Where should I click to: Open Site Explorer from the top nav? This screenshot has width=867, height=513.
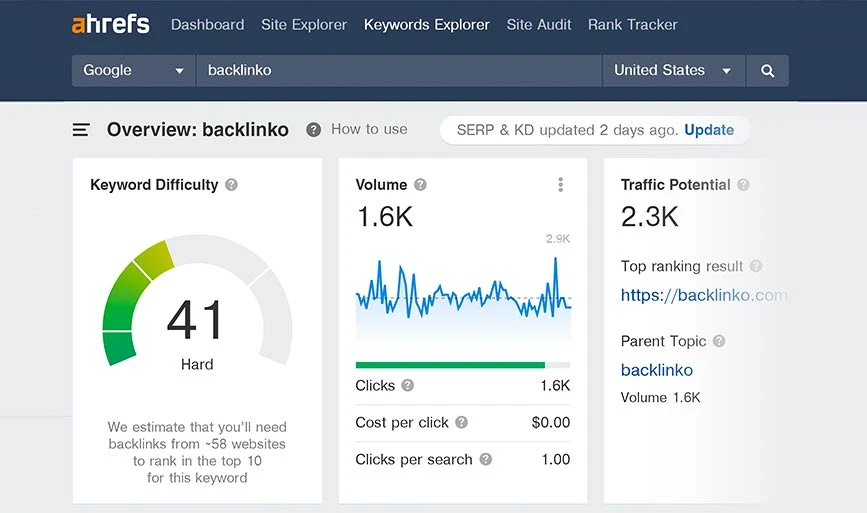click(304, 24)
